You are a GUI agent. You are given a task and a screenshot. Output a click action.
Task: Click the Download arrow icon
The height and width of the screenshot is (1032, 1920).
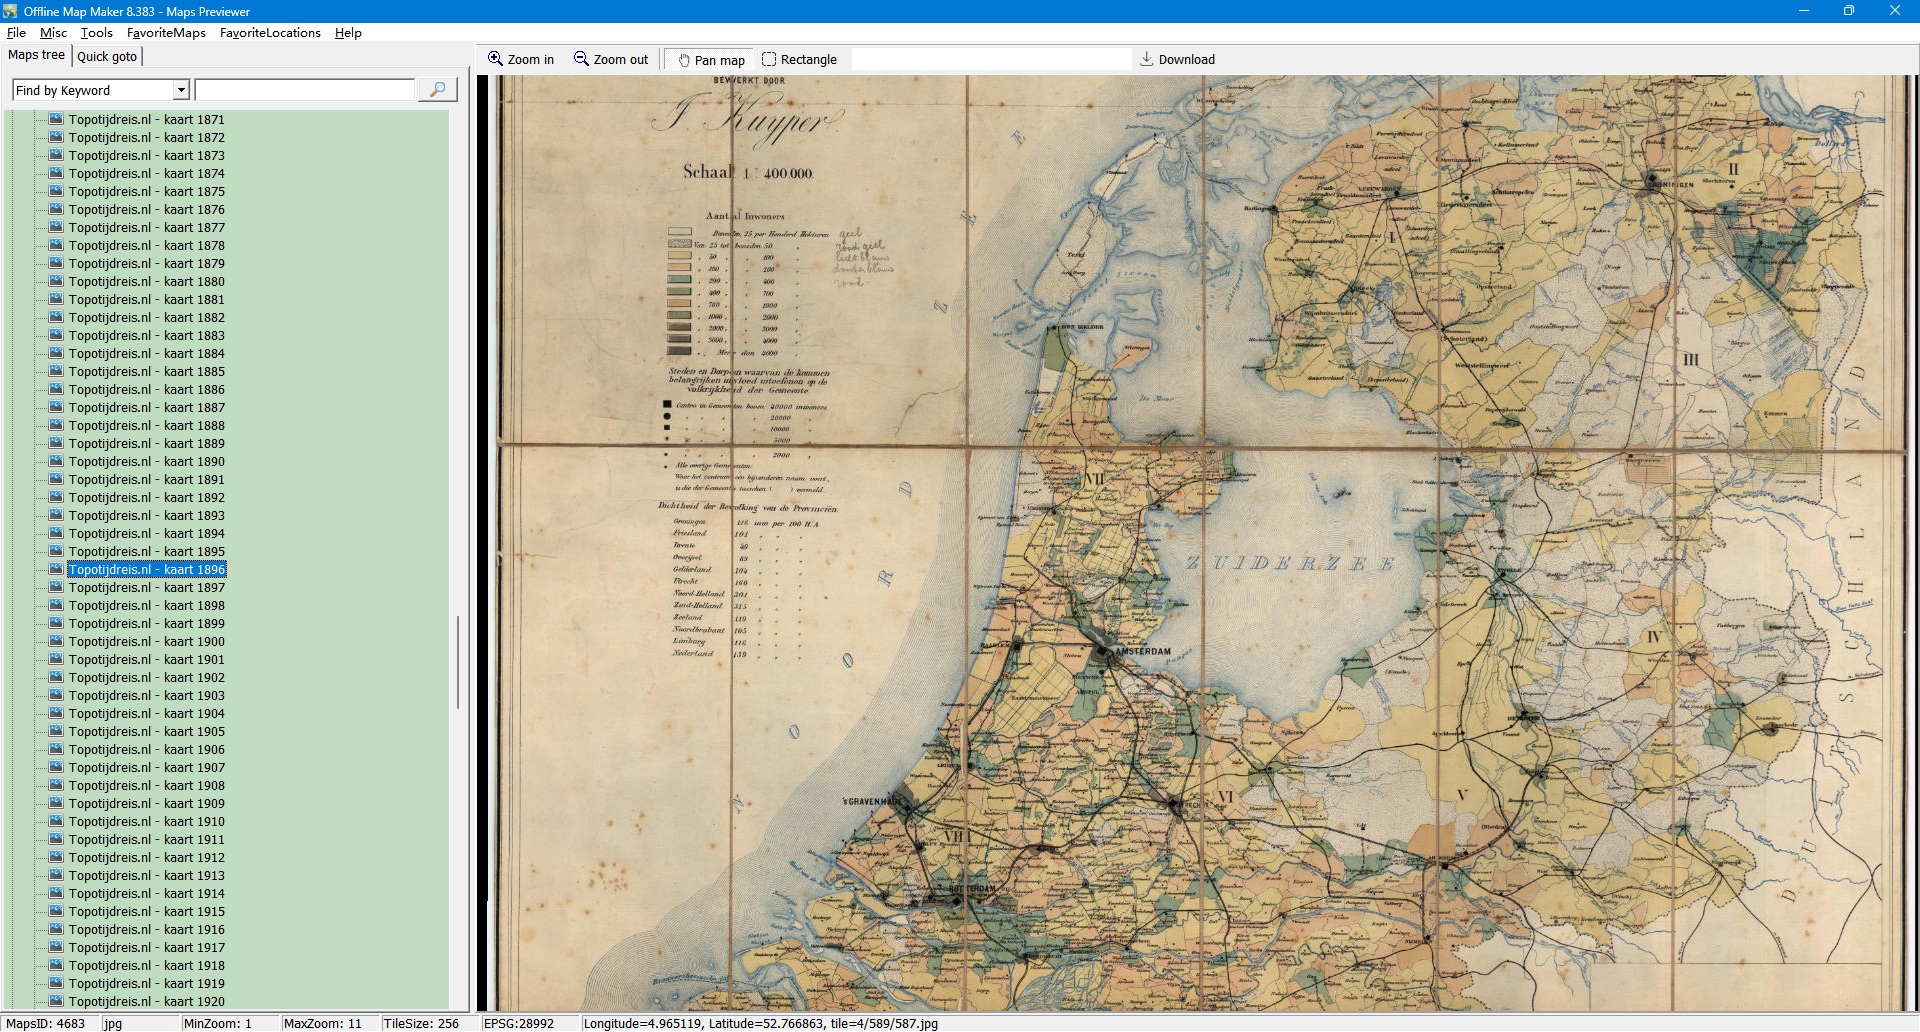[x=1147, y=59]
